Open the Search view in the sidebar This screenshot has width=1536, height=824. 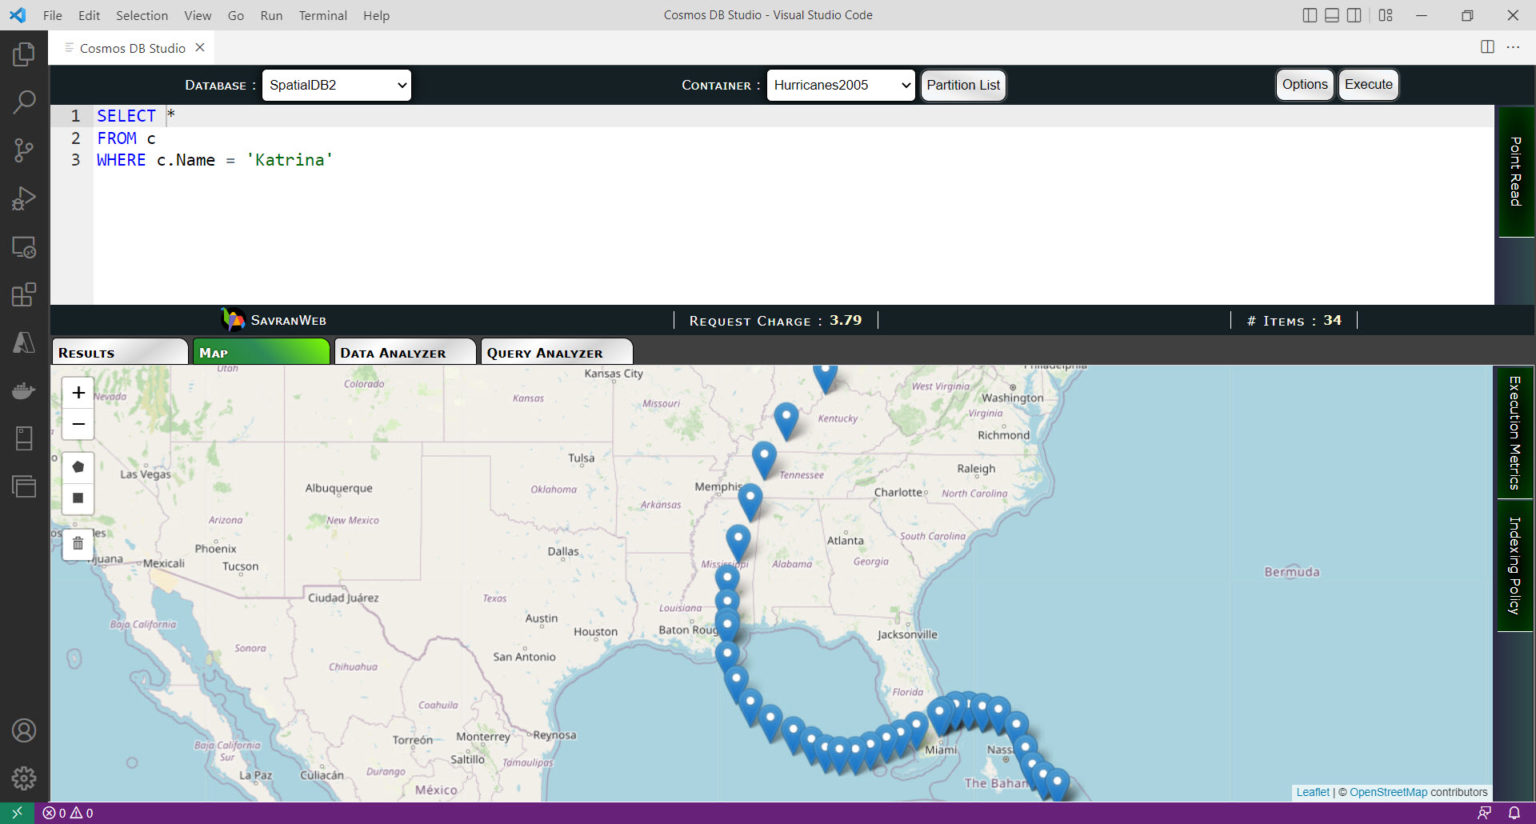click(24, 102)
